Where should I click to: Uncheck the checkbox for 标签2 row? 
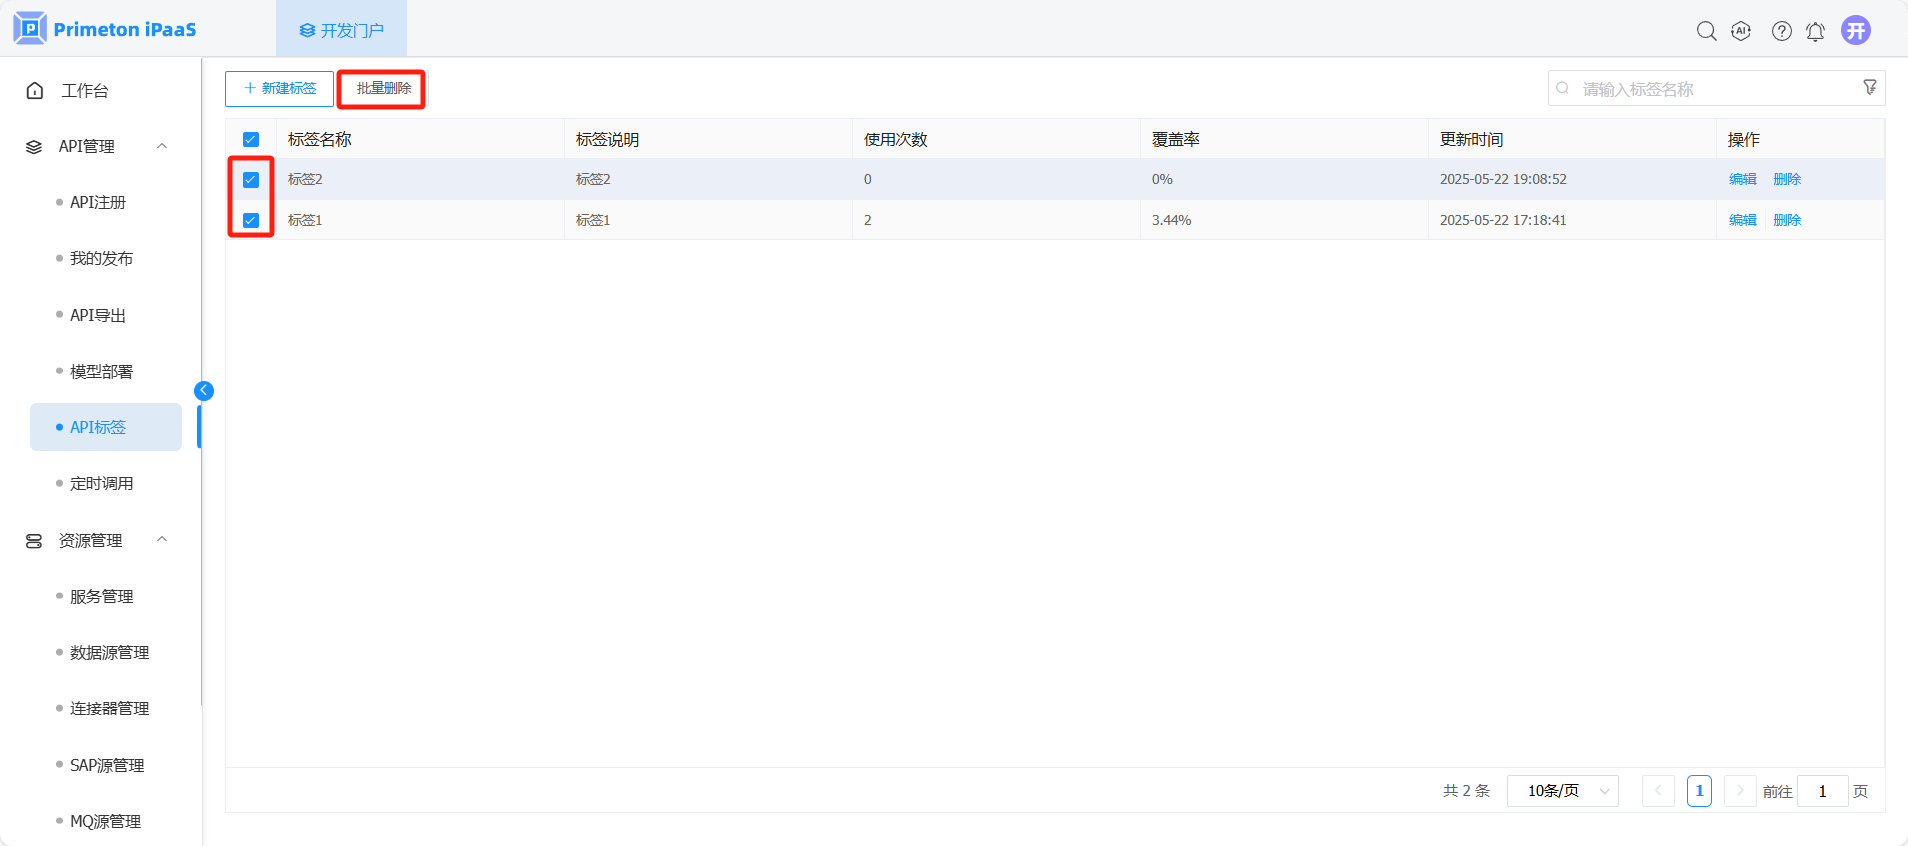point(251,180)
